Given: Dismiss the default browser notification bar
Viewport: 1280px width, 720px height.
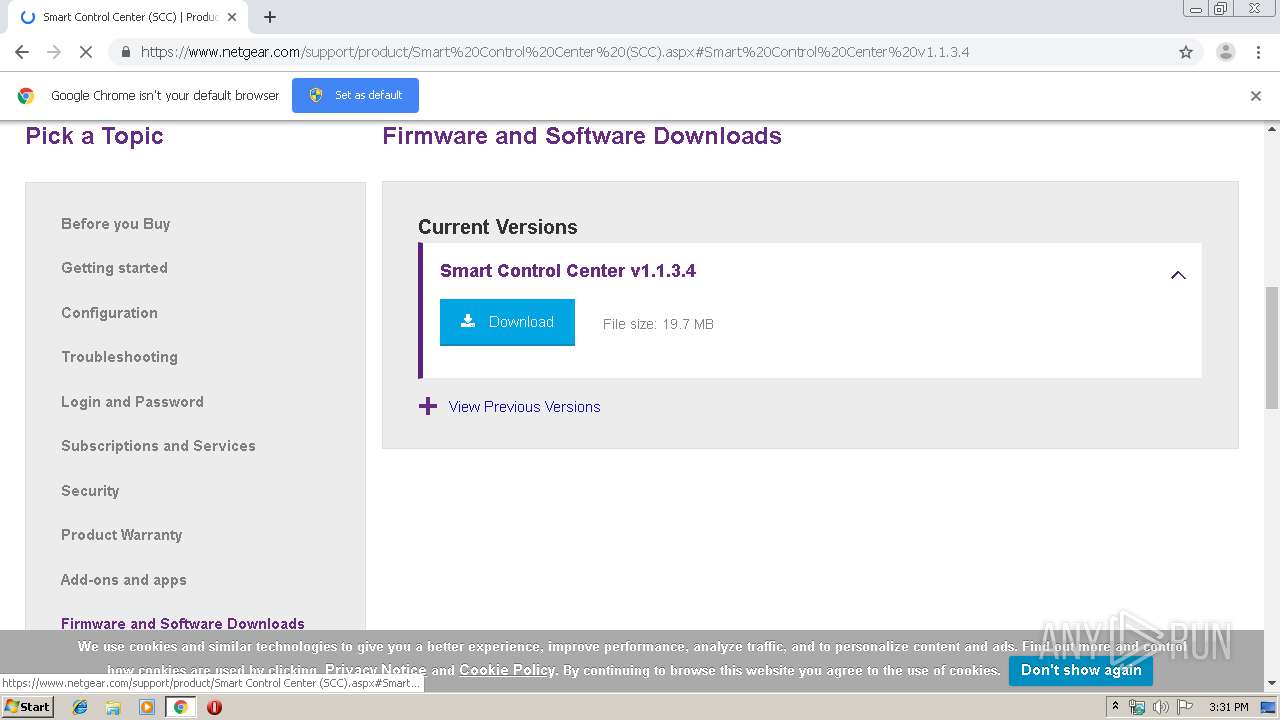Looking at the screenshot, I should (x=1256, y=96).
